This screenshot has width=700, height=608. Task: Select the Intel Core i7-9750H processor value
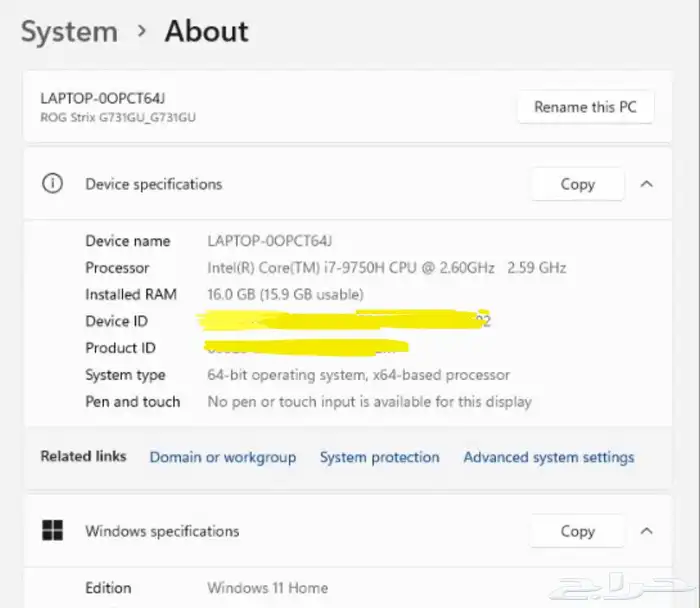click(x=387, y=268)
